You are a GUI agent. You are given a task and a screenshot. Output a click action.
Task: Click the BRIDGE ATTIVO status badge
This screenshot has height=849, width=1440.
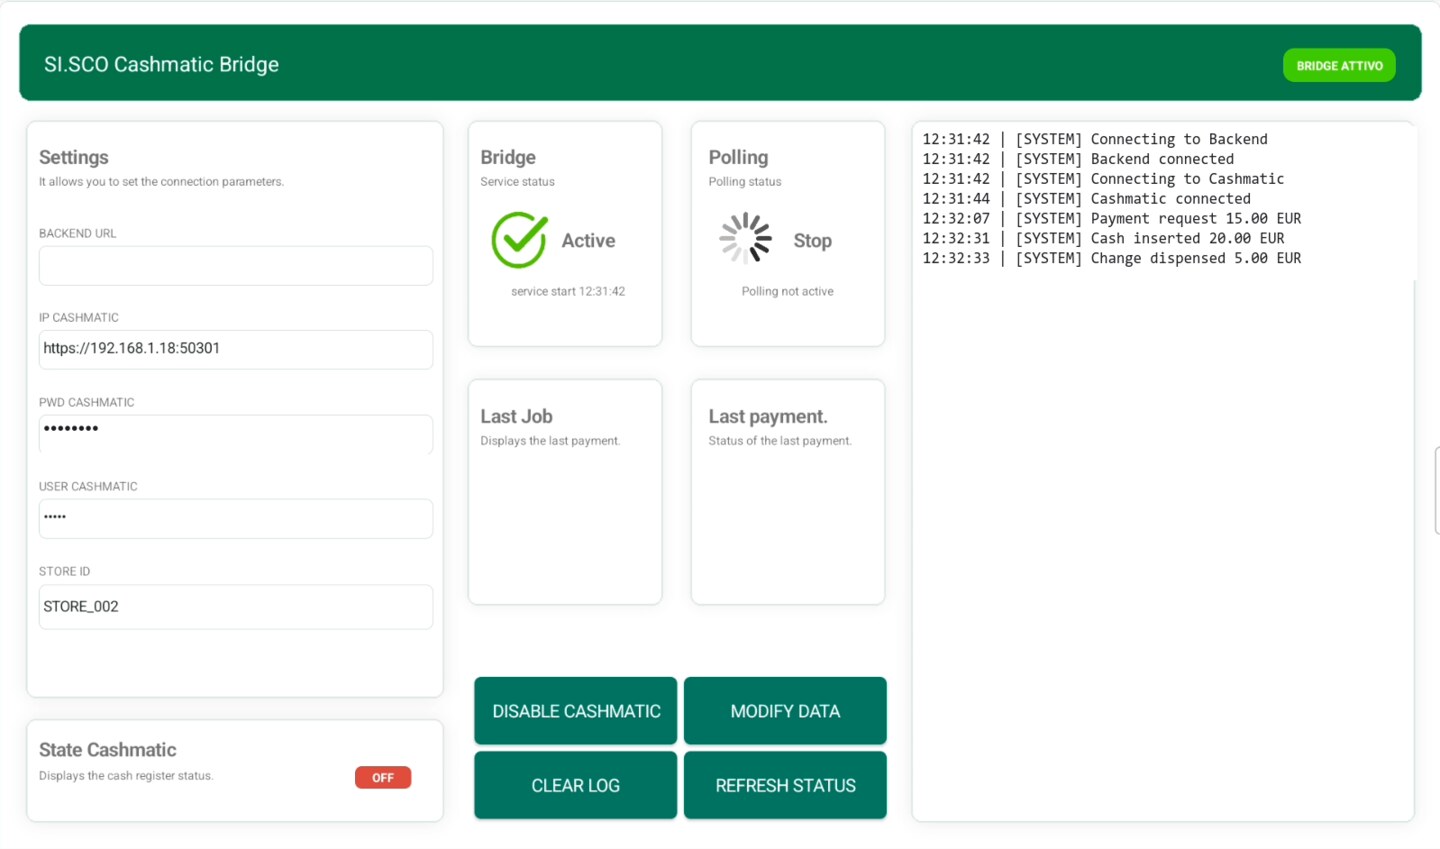(1339, 66)
